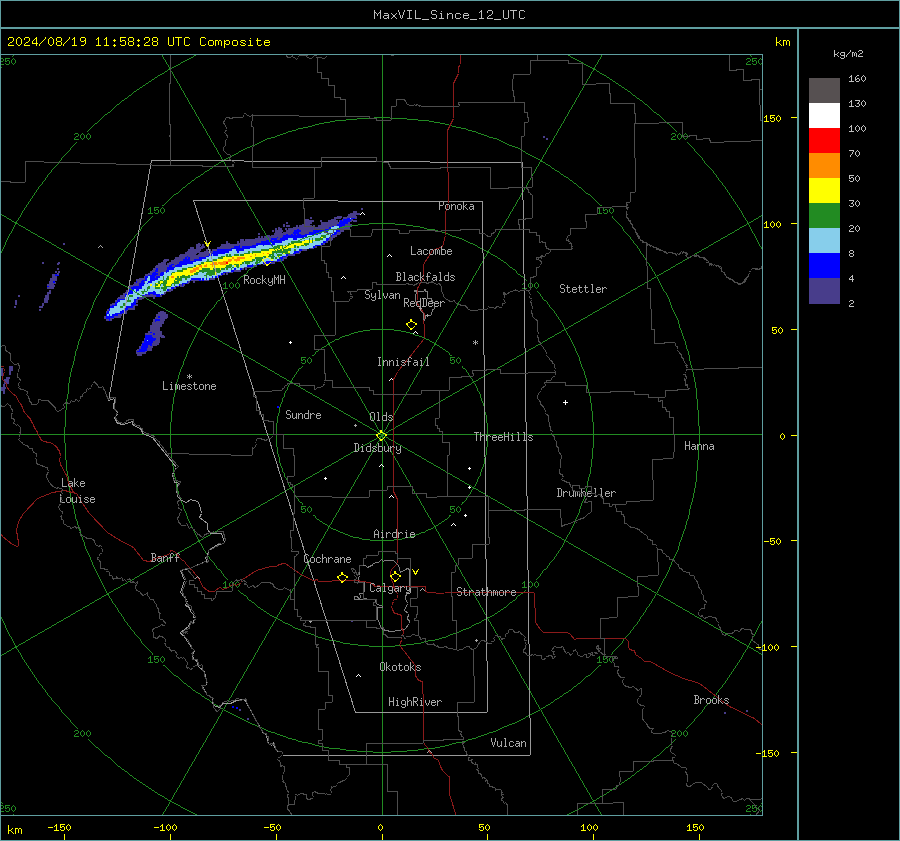900x841 pixels.
Task: Click the orange 50-70 legend swatch
Action: pyautogui.click(x=824, y=166)
